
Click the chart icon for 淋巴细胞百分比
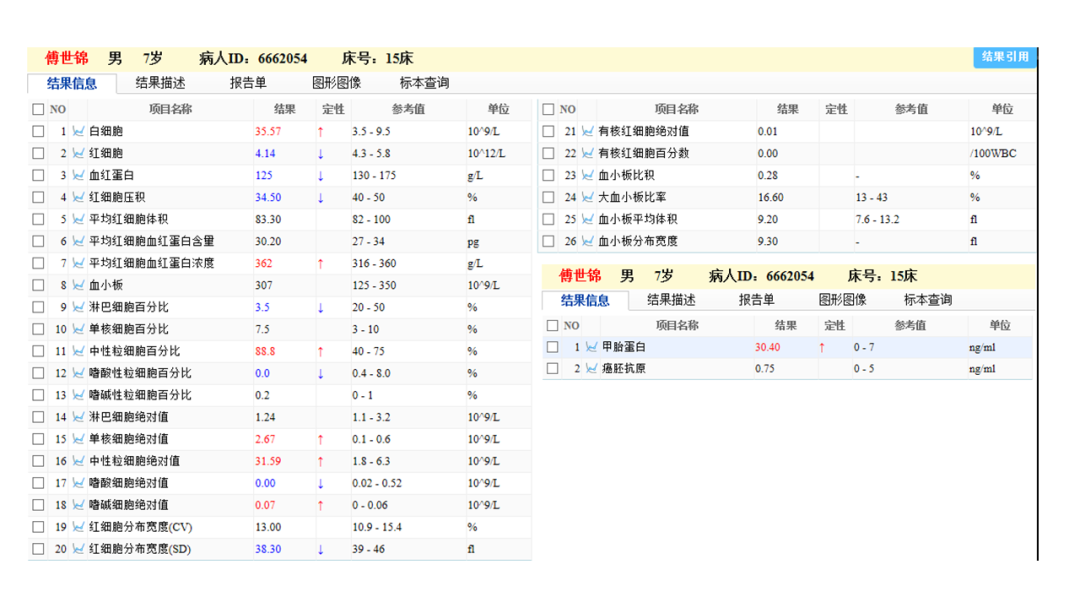pyautogui.click(x=79, y=307)
